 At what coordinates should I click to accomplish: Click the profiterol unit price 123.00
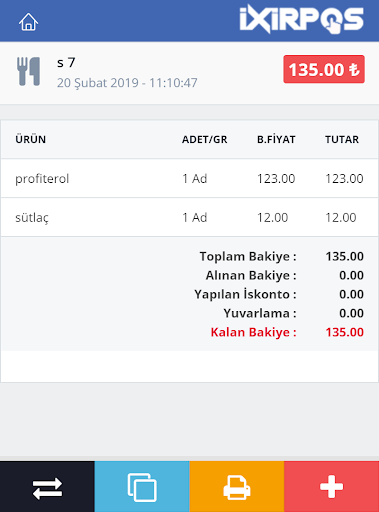point(276,179)
